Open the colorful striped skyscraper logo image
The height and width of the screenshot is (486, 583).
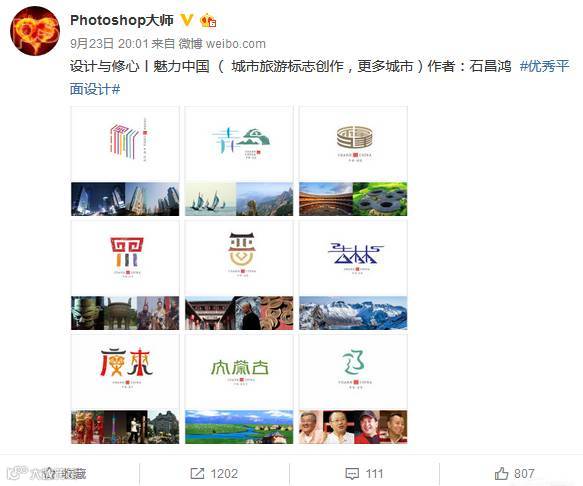(x=125, y=161)
